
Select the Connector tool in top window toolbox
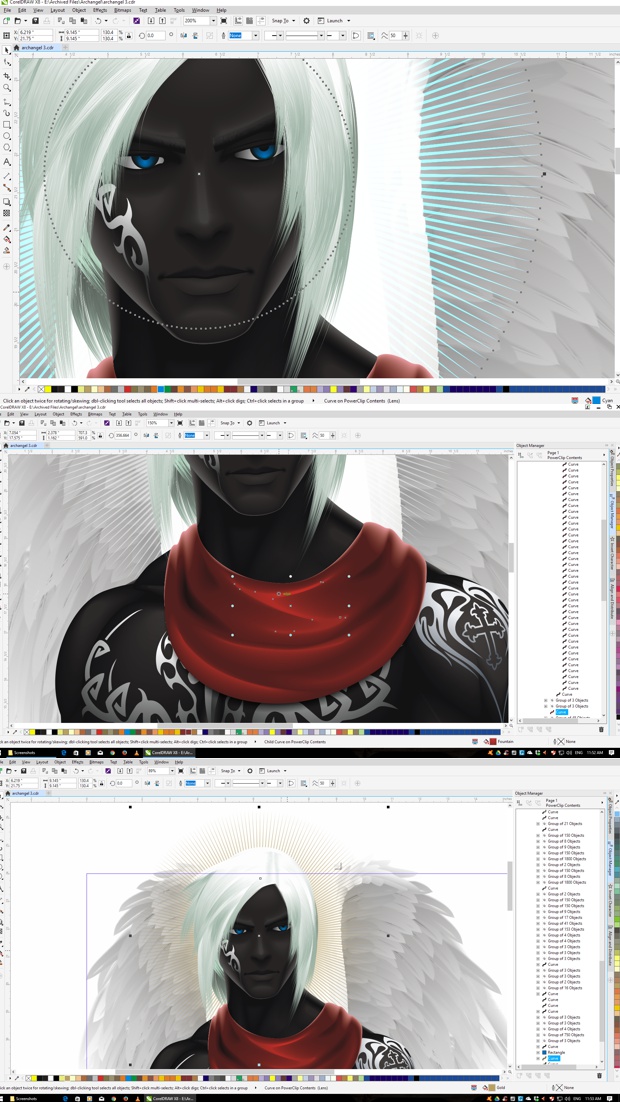[x=7, y=188]
